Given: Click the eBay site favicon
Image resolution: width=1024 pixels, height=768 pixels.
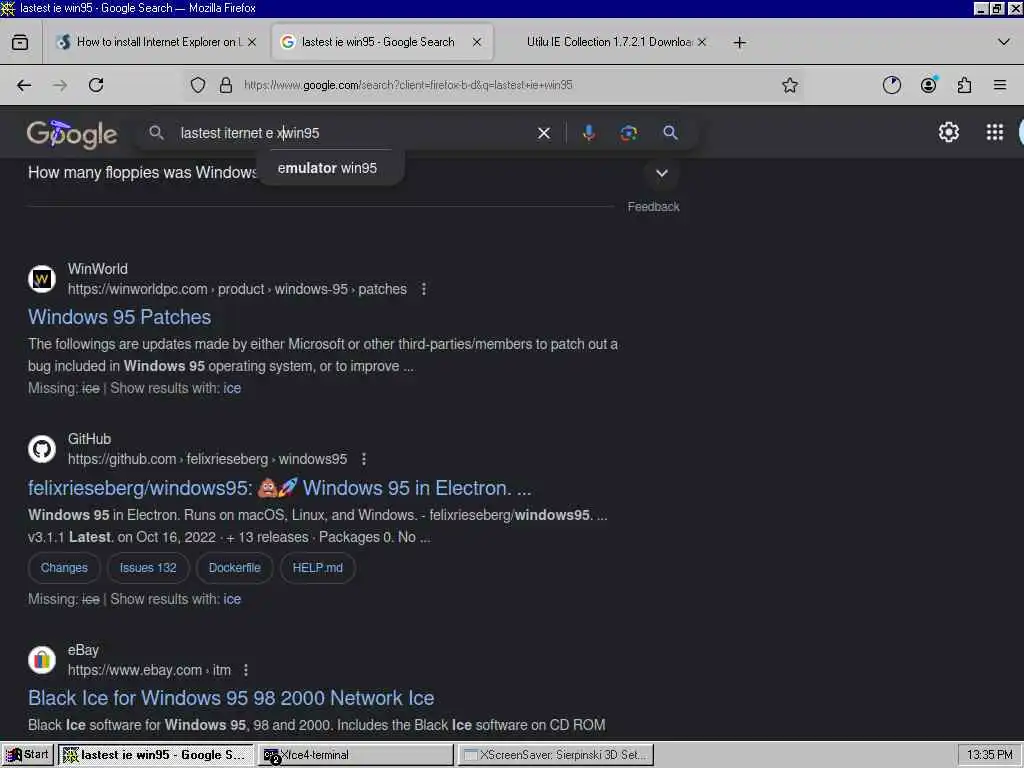Looking at the screenshot, I should coord(42,660).
